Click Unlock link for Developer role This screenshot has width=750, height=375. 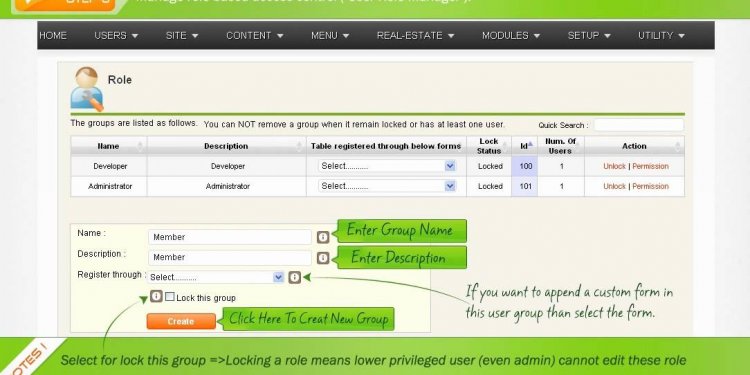[614, 166]
